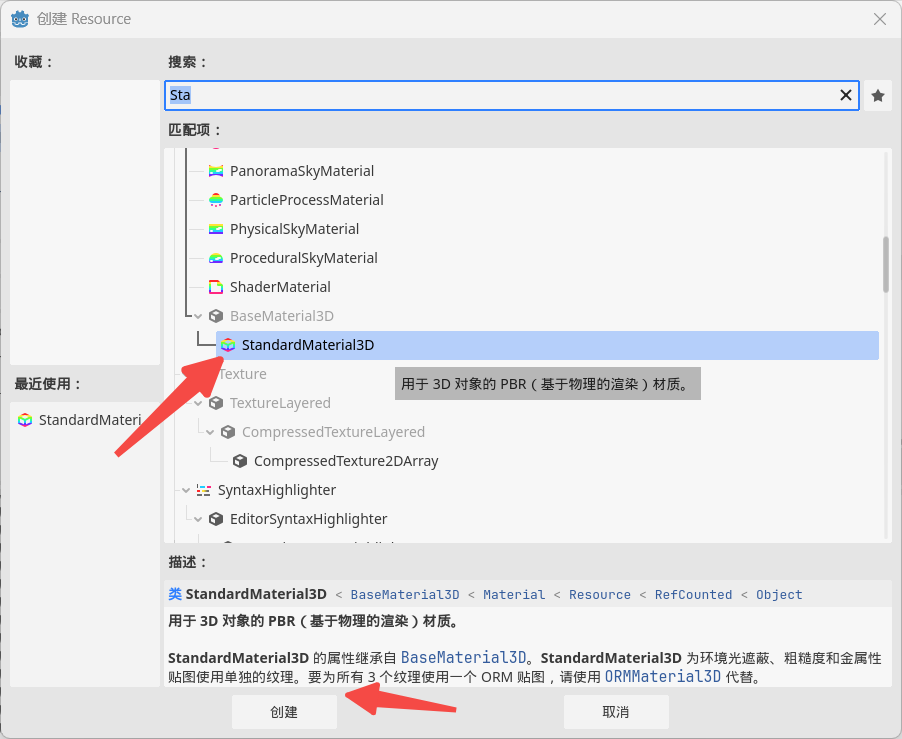Clear the search text with X icon
The height and width of the screenshot is (739, 902).
(x=846, y=95)
